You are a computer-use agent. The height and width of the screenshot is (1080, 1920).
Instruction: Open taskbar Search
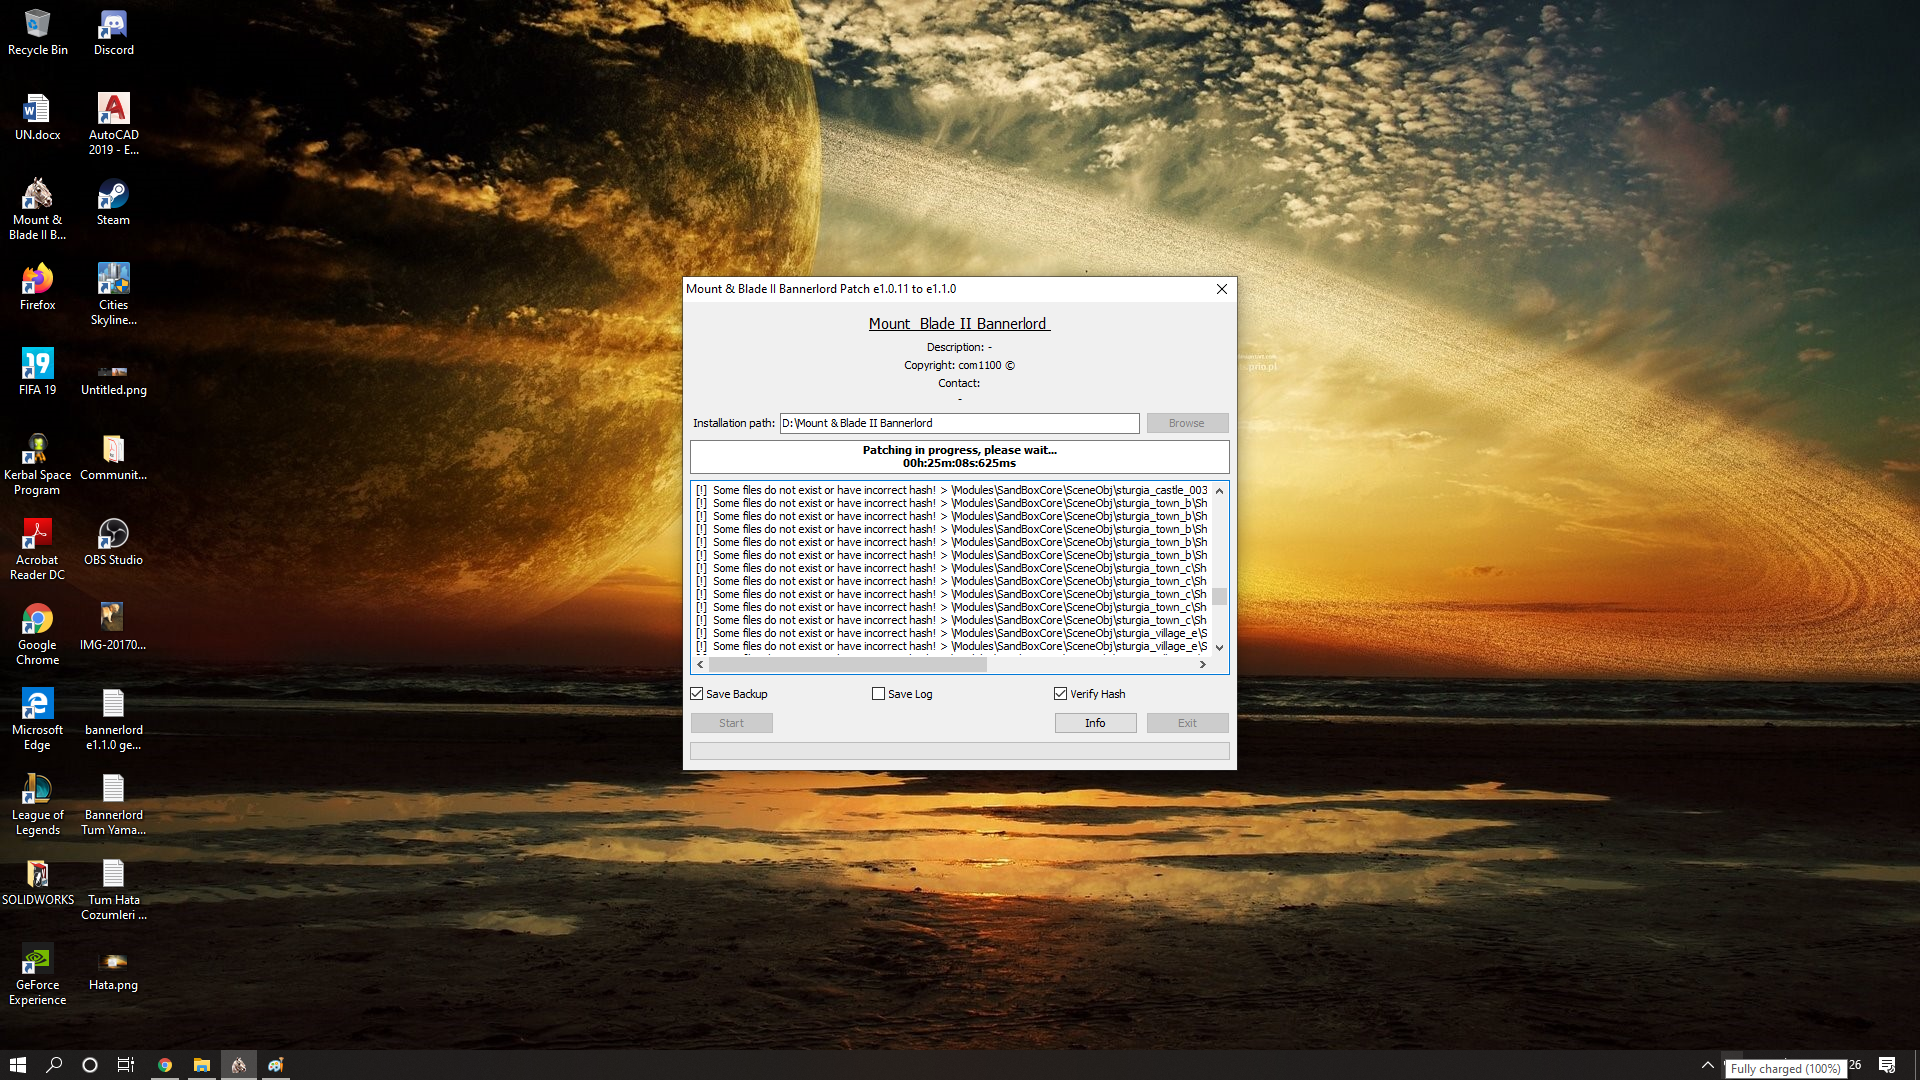(54, 1065)
